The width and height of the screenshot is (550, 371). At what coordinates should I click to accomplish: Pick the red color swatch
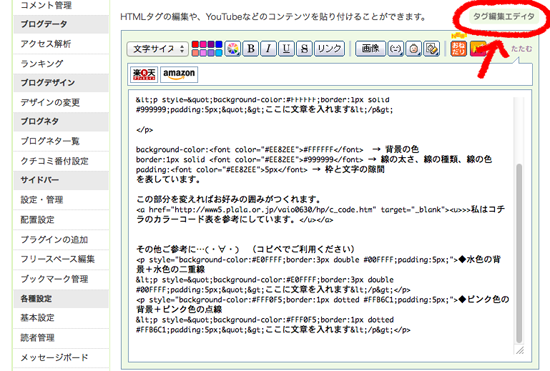click(195, 45)
